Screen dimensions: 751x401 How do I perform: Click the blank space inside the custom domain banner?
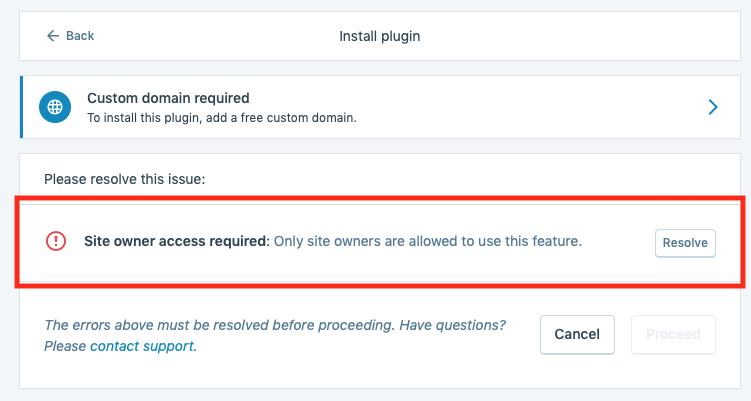coord(527,107)
